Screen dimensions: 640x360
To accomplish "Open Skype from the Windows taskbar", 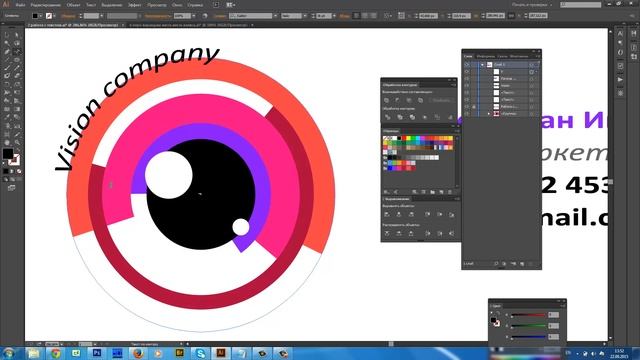I will pos(200,353).
